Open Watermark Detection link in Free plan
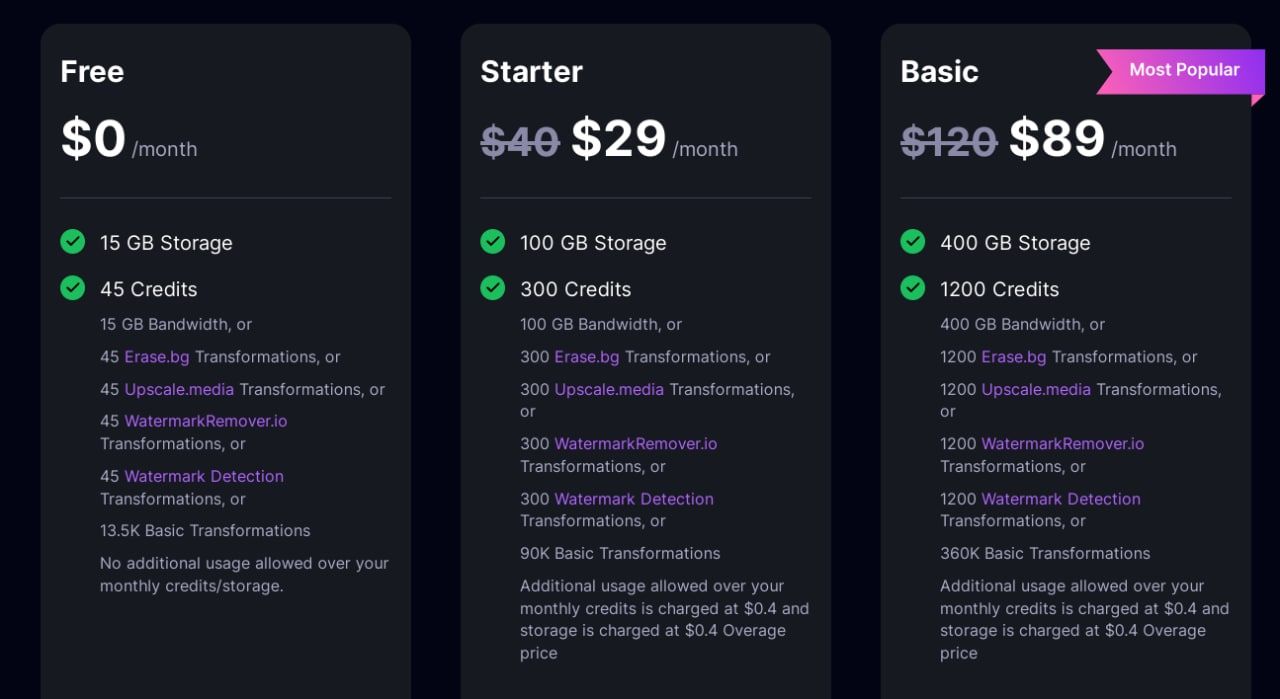The width and height of the screenshot is (1280, 699). (x=204, y=476)
